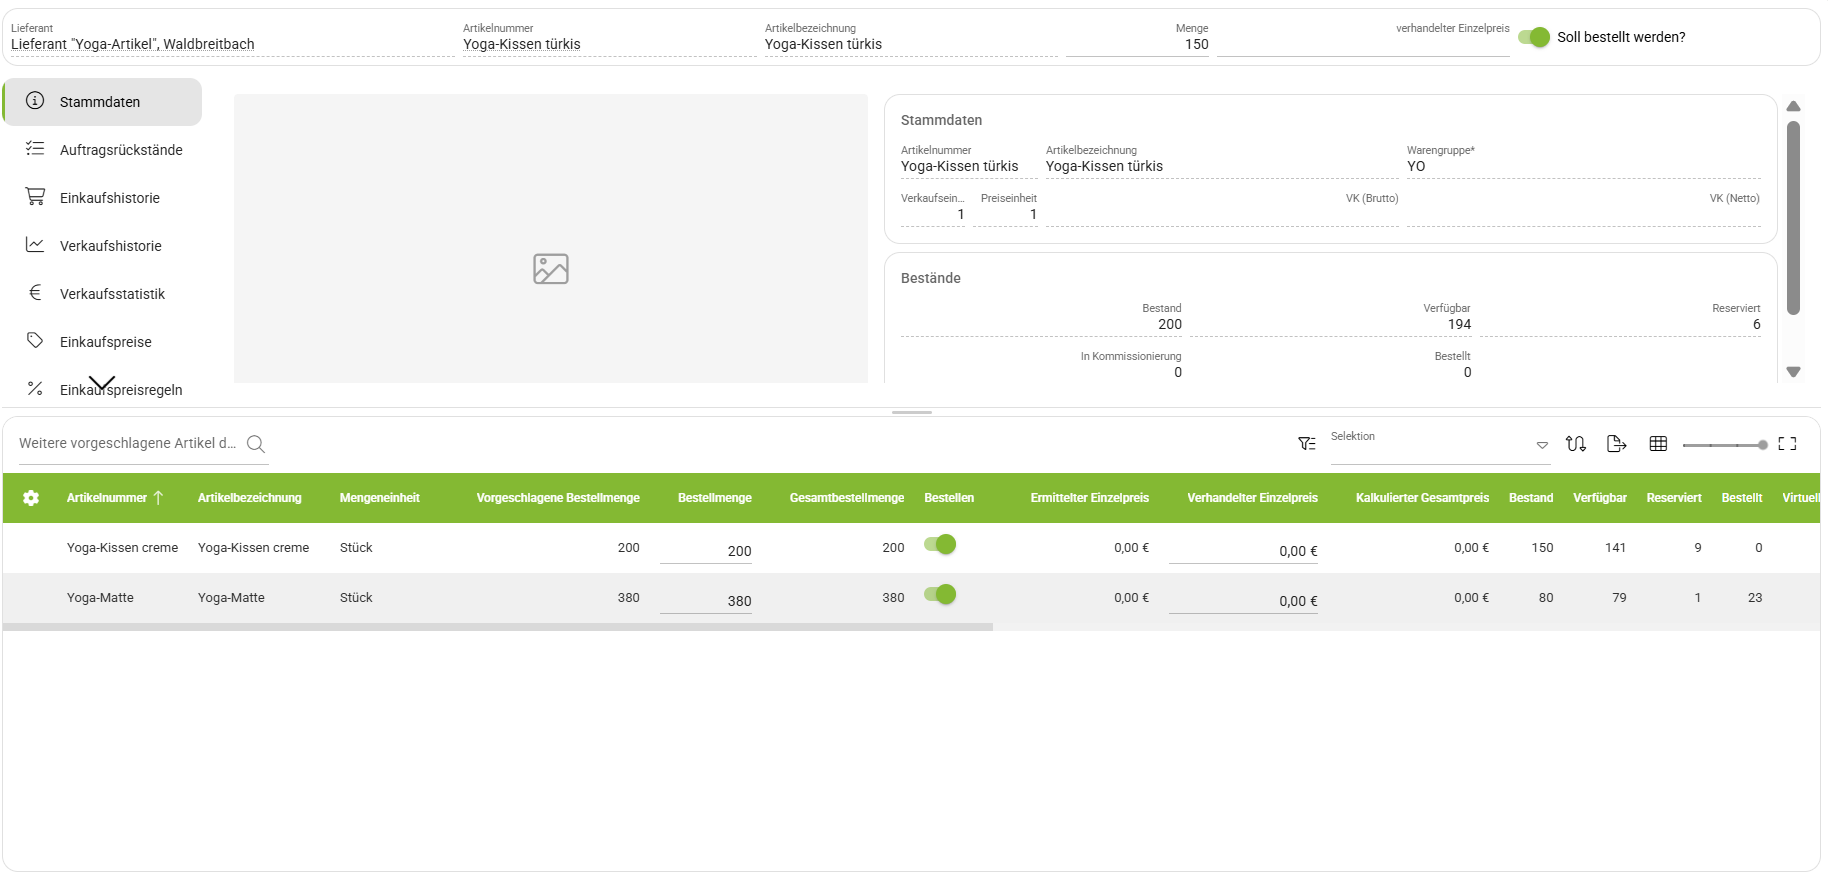
Task: Sort by the Bestellmenge column header
Action: pos(715,498)
